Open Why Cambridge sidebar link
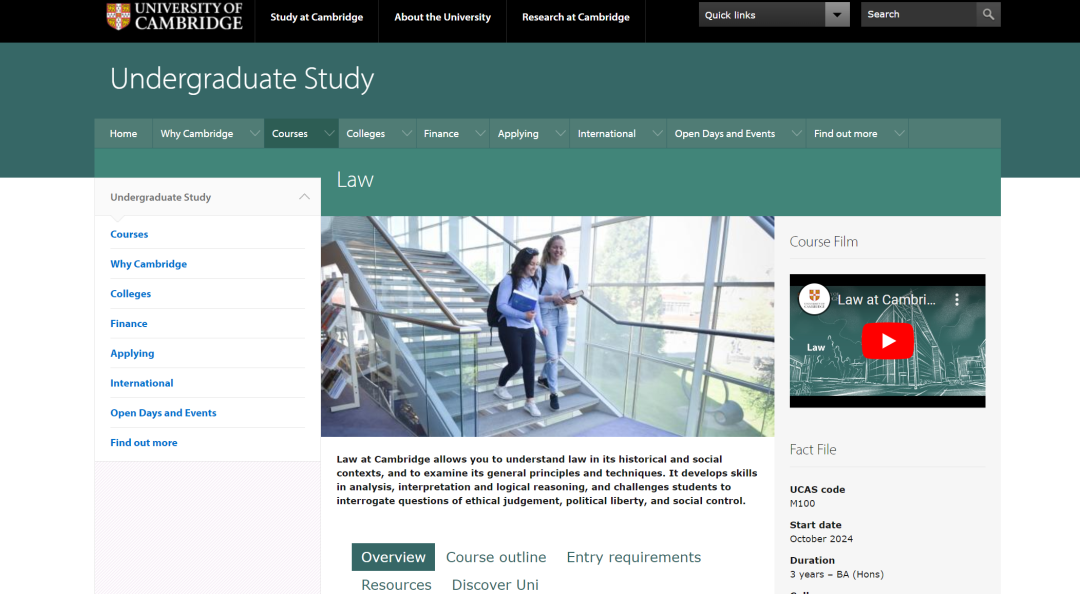This screenshot has width=1080, height=594. [149, 264]
